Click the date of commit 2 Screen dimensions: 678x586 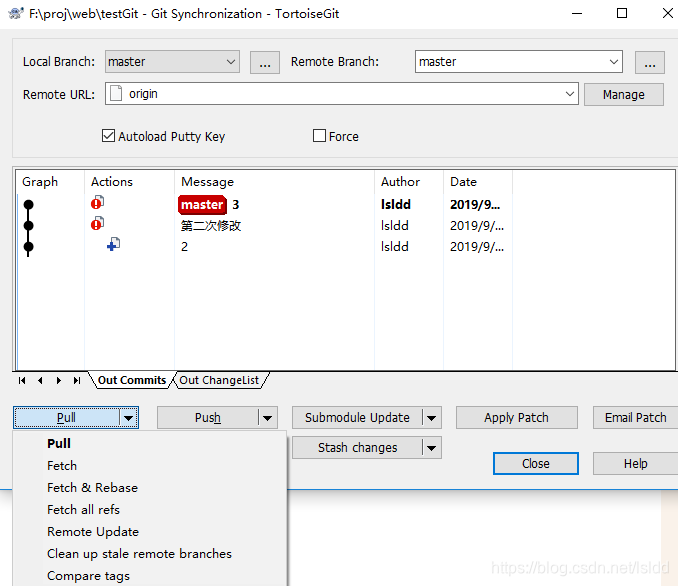[477, 247]
